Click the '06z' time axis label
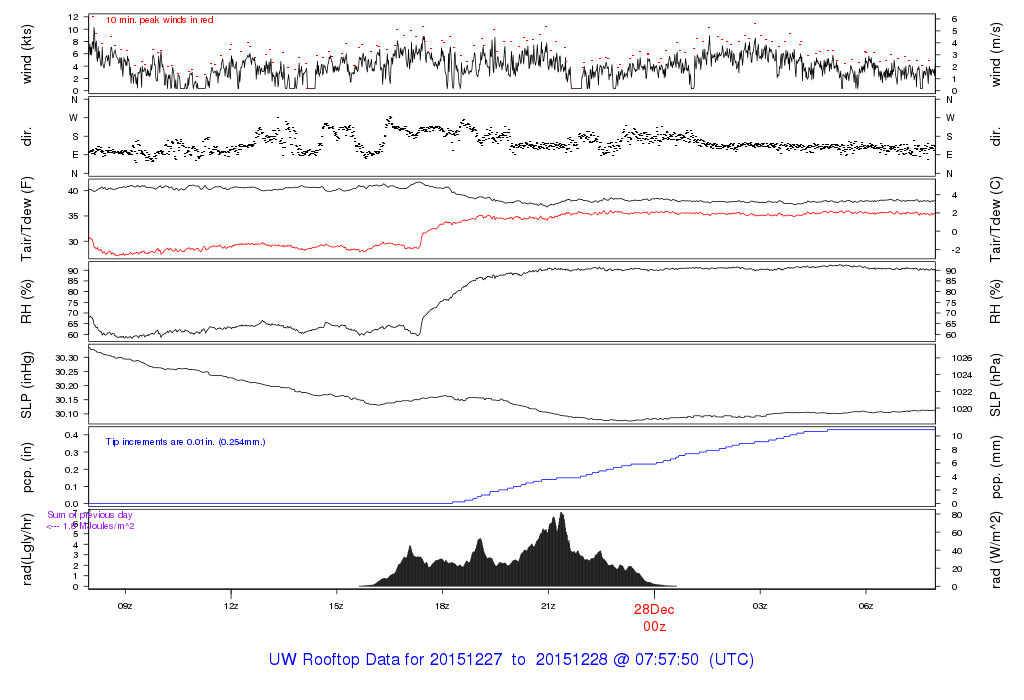 click(x=865, y=606)
